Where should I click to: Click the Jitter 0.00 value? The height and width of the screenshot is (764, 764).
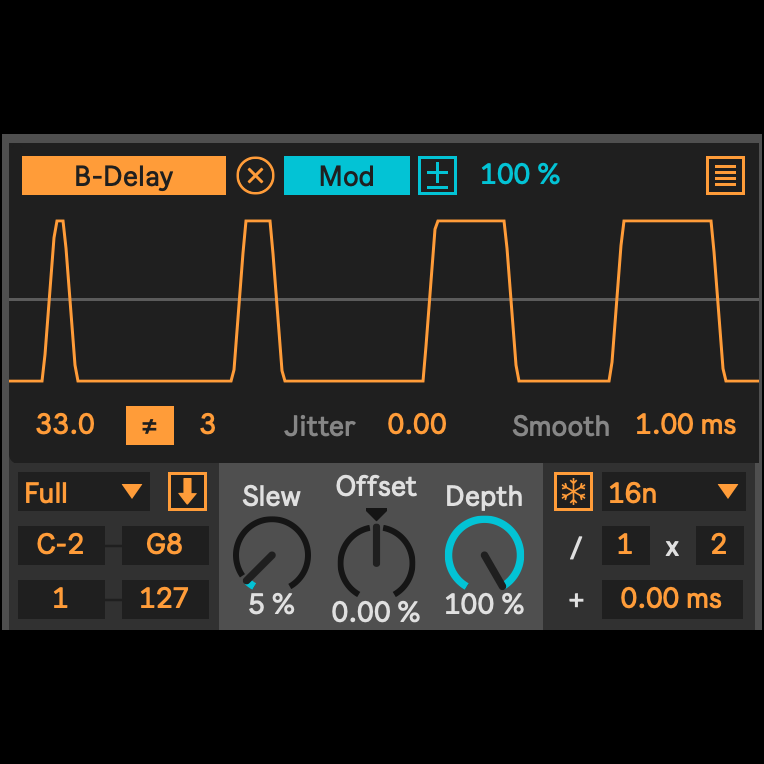coord(416,424)
